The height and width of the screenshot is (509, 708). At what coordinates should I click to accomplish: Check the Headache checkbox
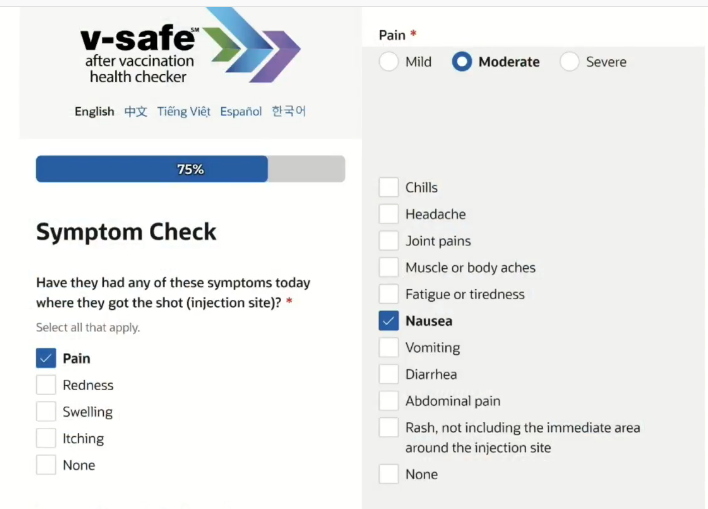[x=389, y=214]
